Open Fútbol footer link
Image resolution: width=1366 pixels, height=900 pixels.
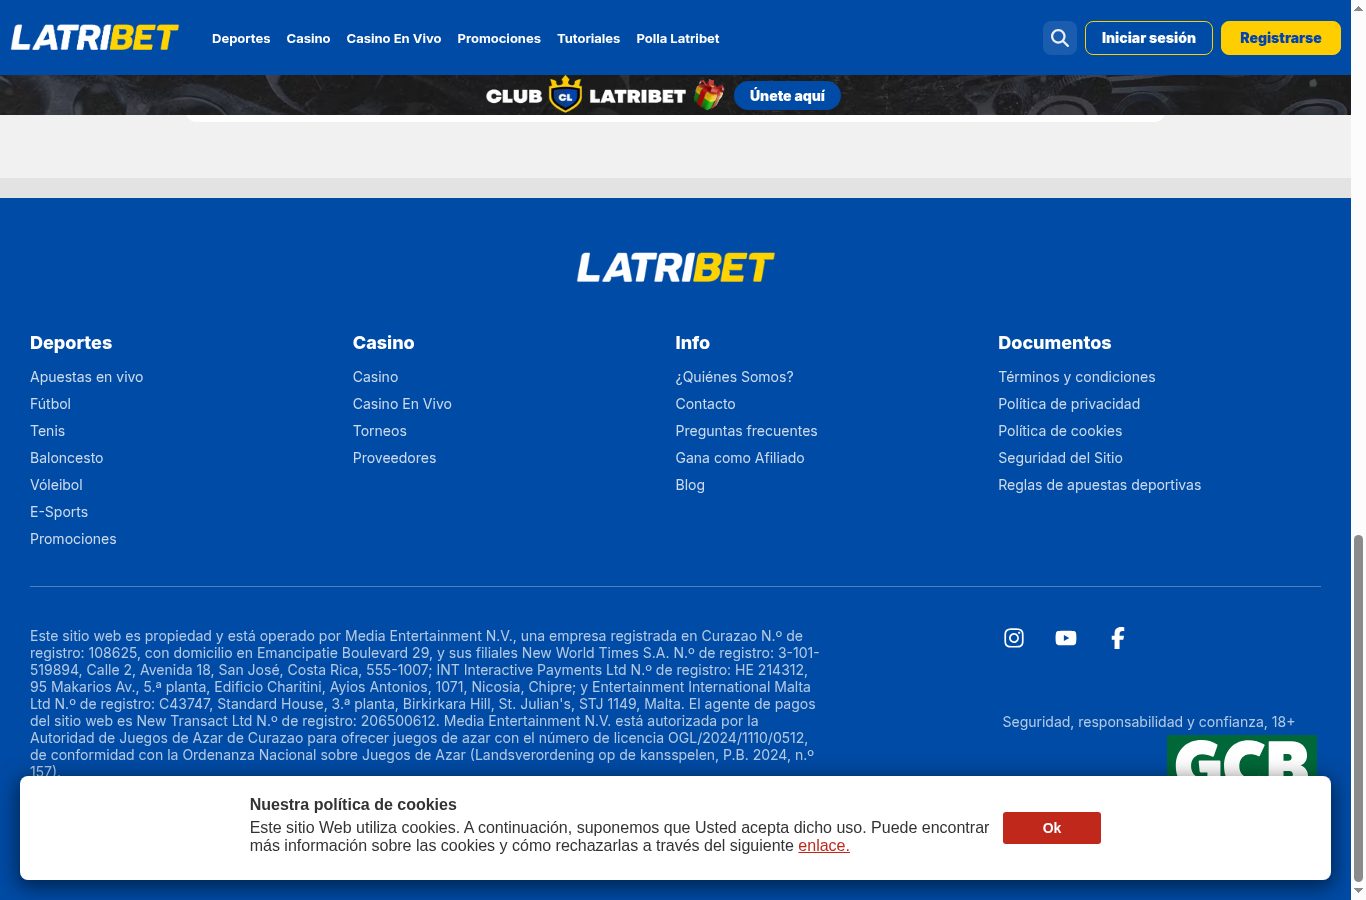click(50, 404)
